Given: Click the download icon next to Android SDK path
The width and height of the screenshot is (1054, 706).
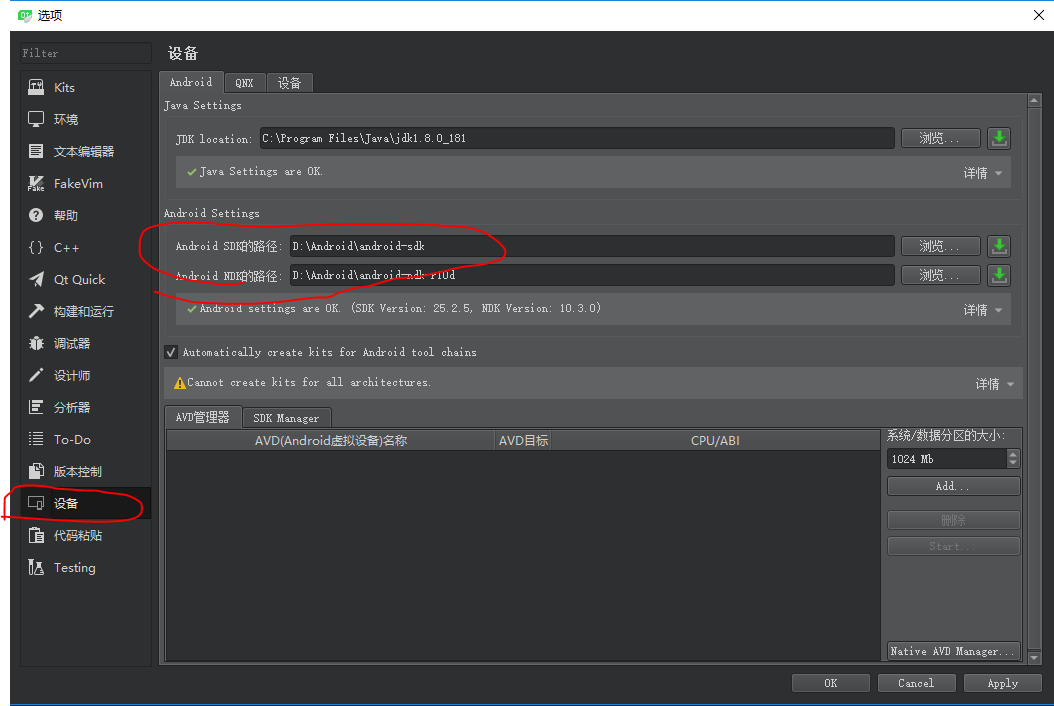Looking at the screenshot, I should 999,246.
